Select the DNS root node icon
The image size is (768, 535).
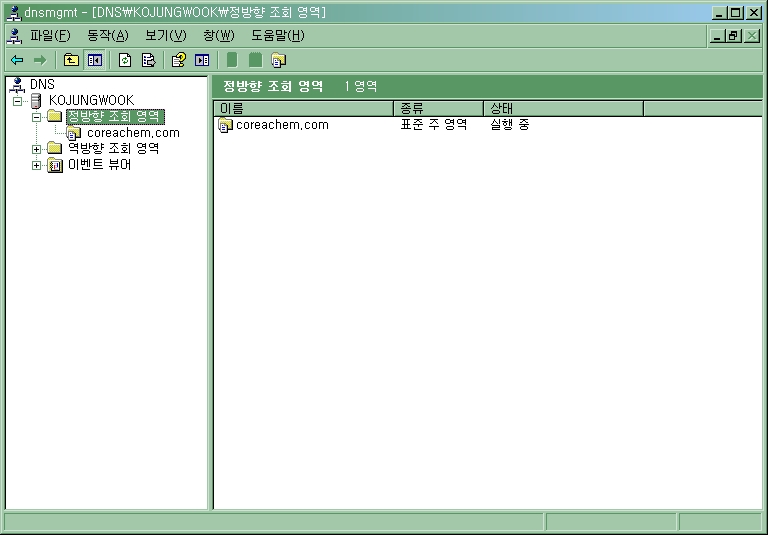(x=18, y=85)
